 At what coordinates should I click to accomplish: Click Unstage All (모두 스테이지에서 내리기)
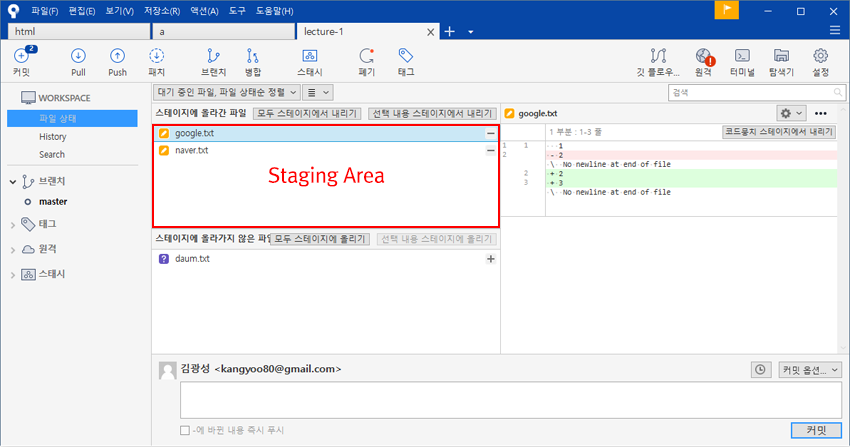pyautogui.click(x=307, y=114)
